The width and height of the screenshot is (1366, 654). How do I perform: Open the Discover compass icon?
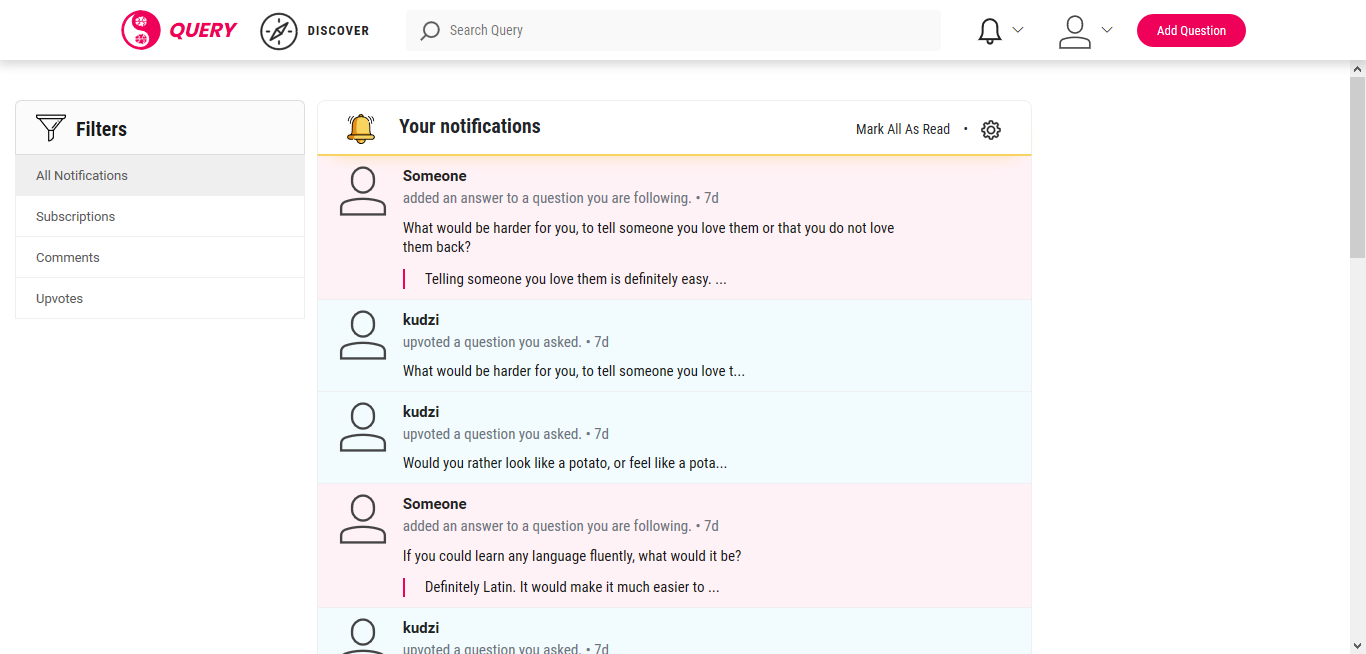coord(279,31)
